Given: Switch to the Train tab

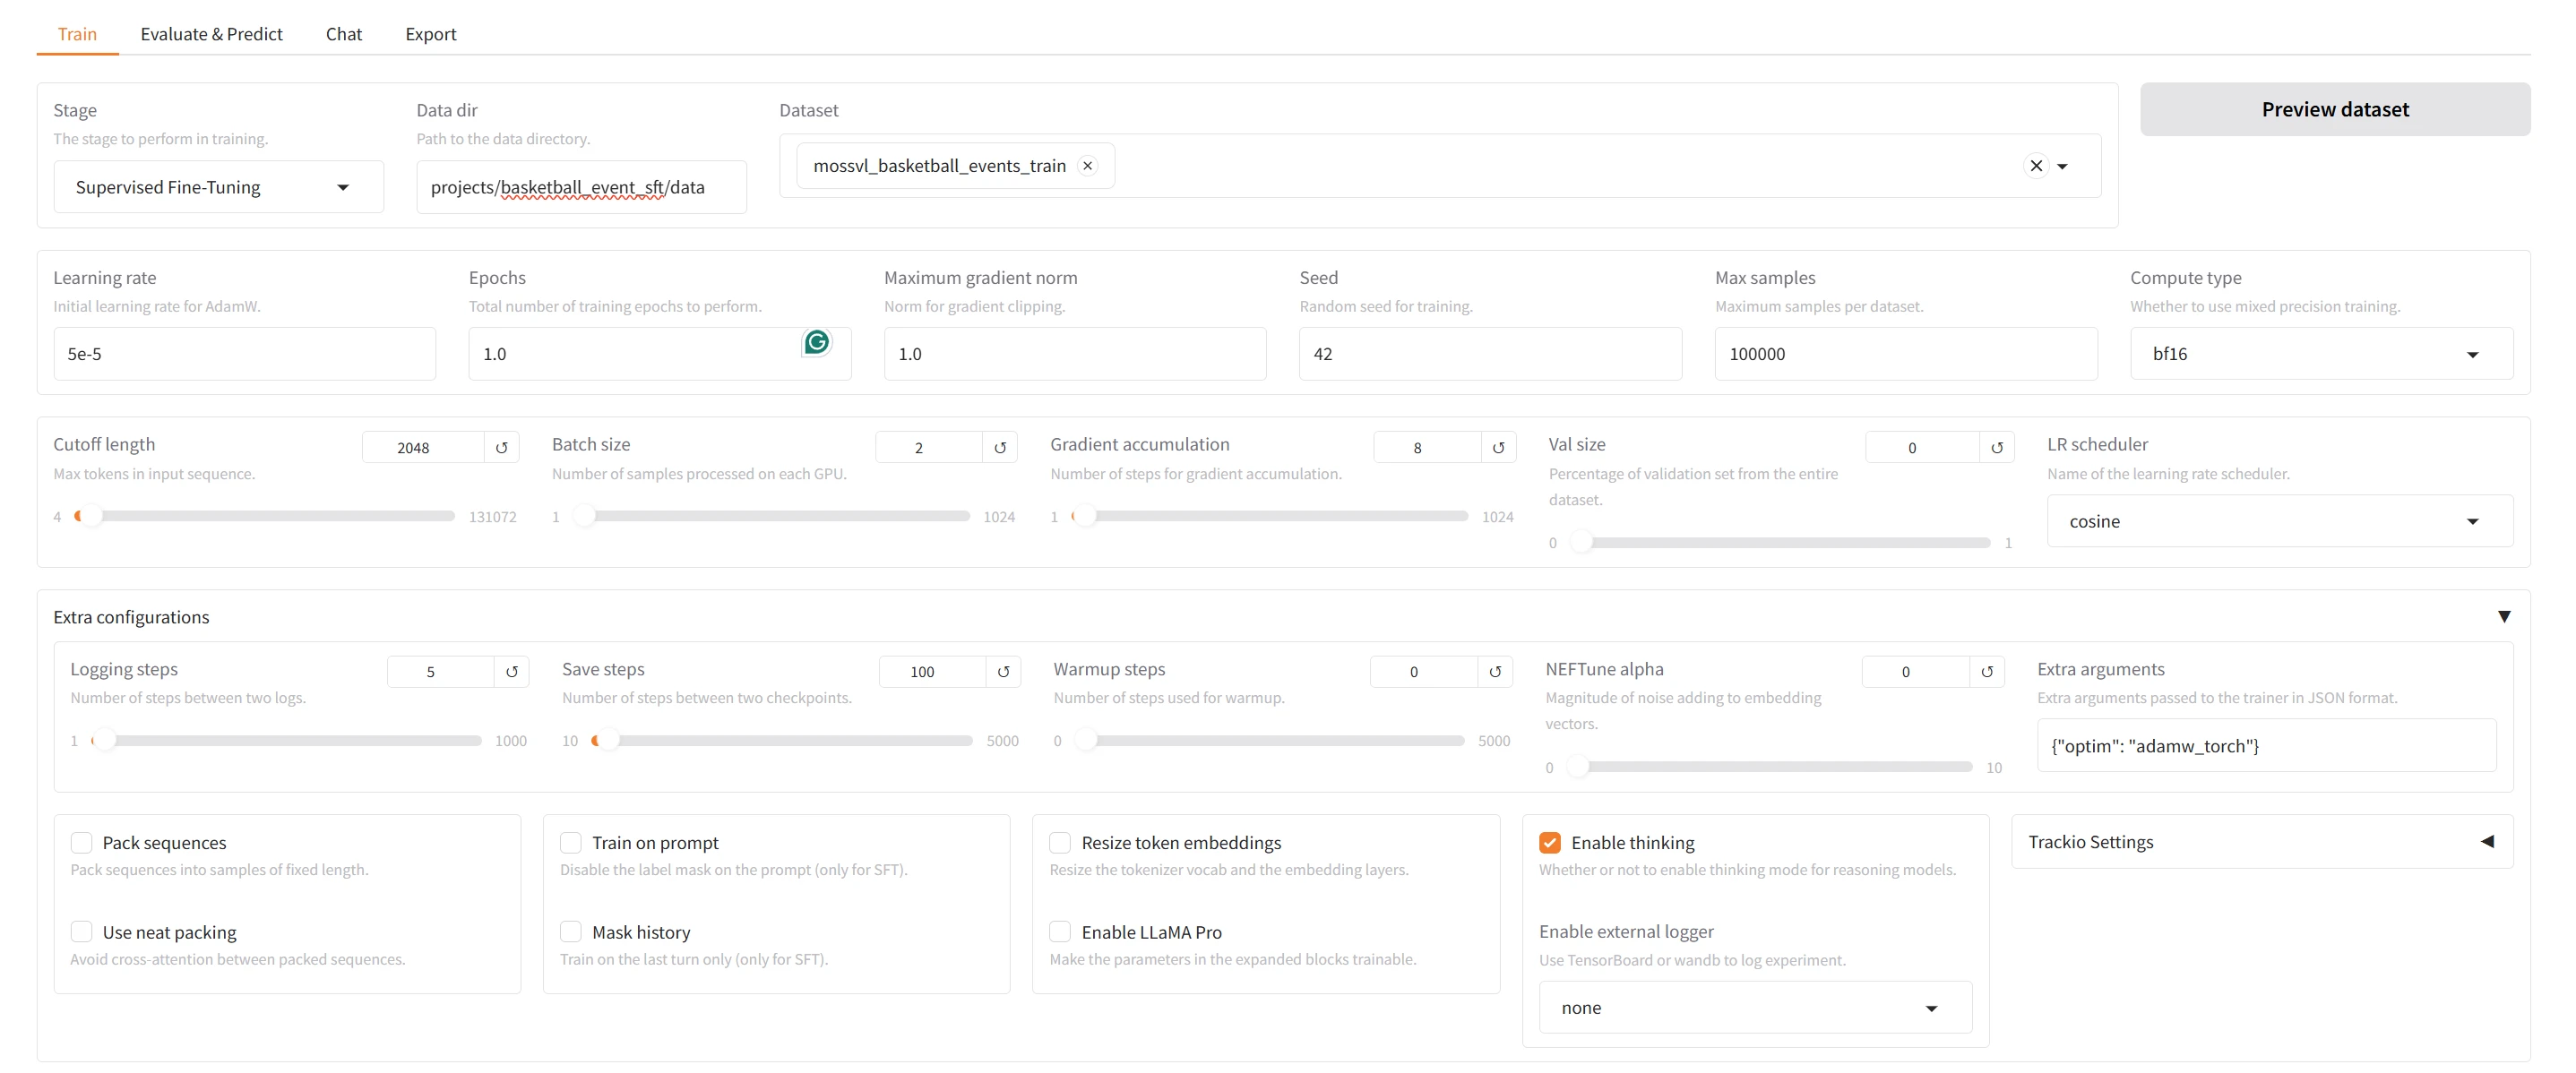Looking at the screenshot, I should (x=77, y=34).
